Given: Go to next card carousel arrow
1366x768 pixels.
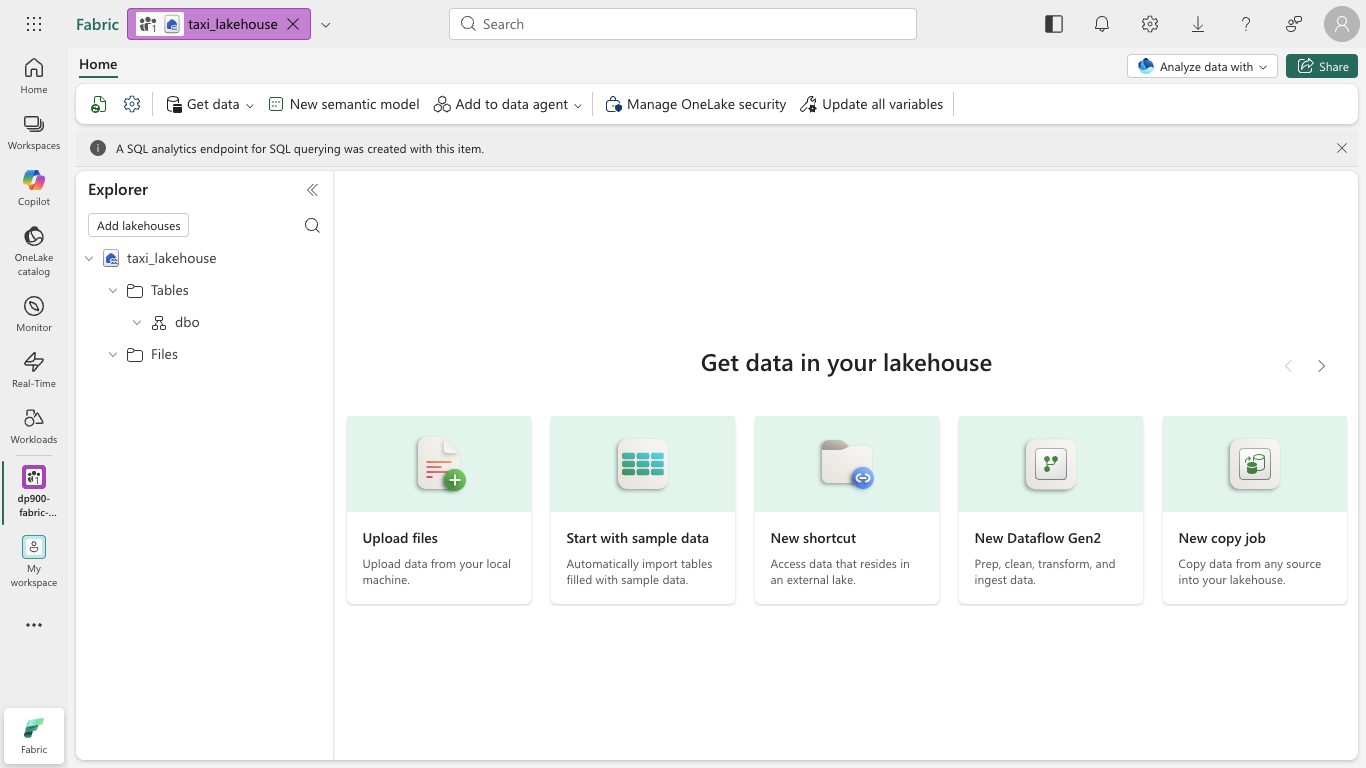Looking at the screenshot, I should 1322,366.
